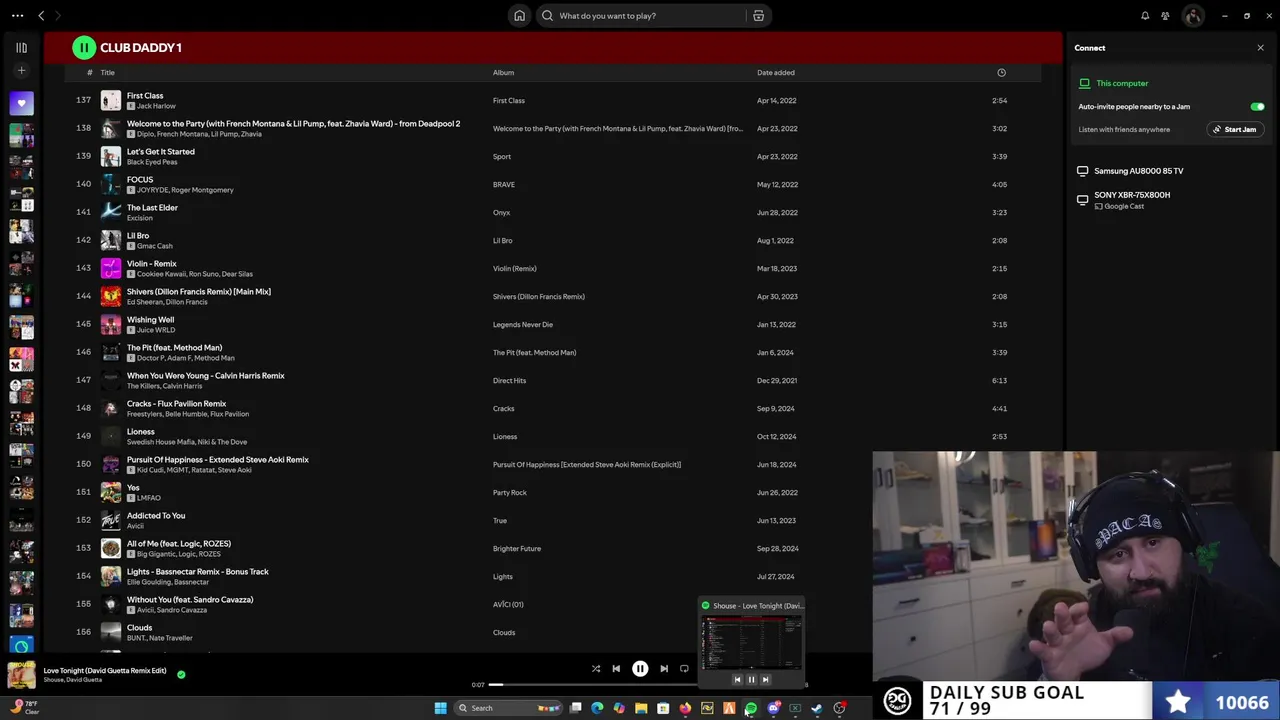Open Love Tonight title in now playing bar
Screen dimensions: 1280x720
[105, 671]
